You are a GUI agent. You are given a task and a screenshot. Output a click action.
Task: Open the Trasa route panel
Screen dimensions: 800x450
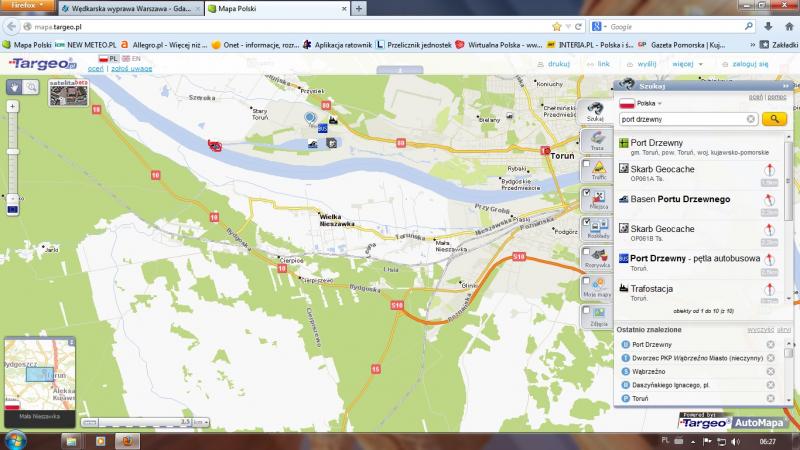(596, 140)
